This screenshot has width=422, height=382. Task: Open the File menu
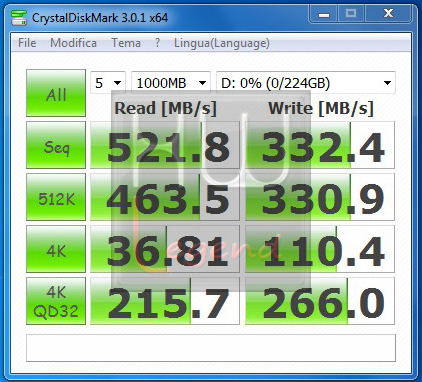[27, 43]
